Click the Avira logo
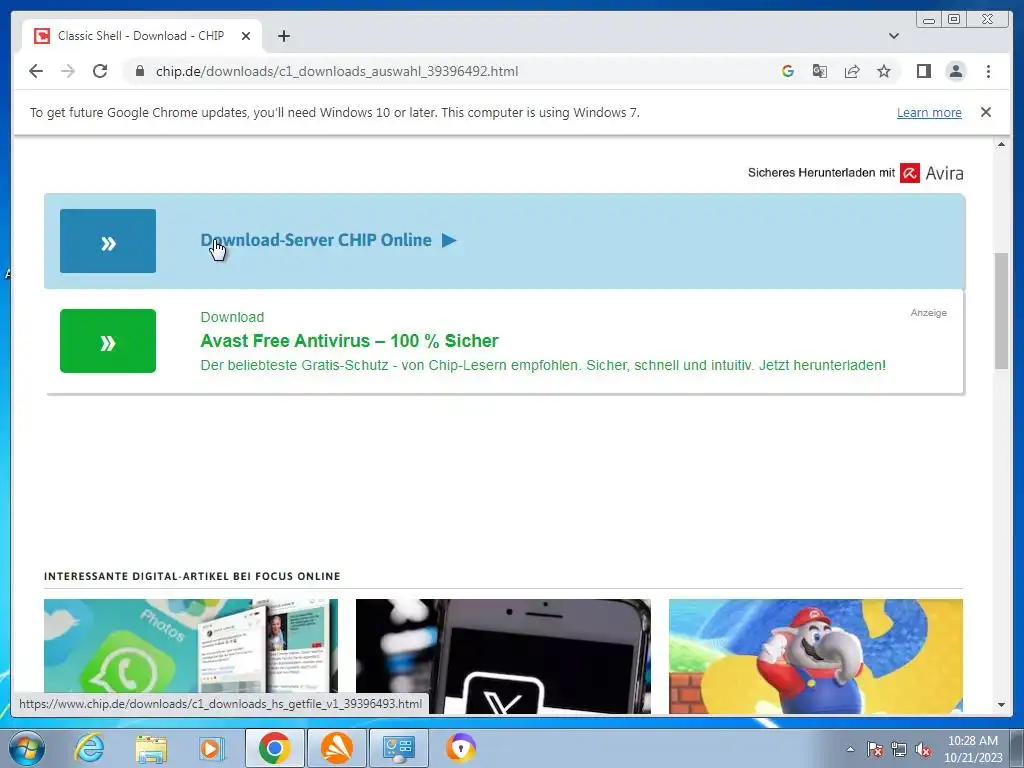Viewport: 1024px width, 768px height. click(931, 173)
